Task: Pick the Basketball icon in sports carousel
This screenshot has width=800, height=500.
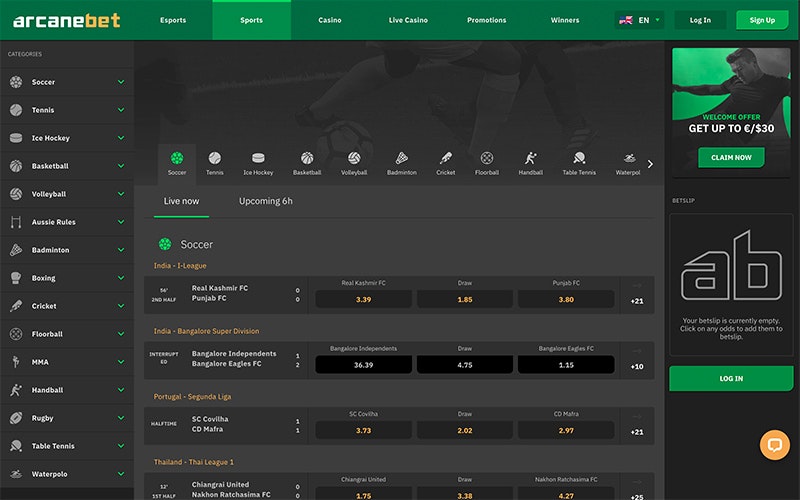Action: click(307, 158)
